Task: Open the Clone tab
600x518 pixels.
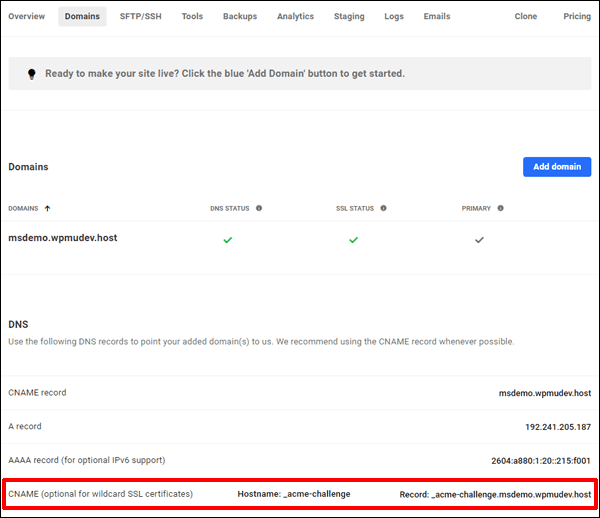Action: coord(526,16)
